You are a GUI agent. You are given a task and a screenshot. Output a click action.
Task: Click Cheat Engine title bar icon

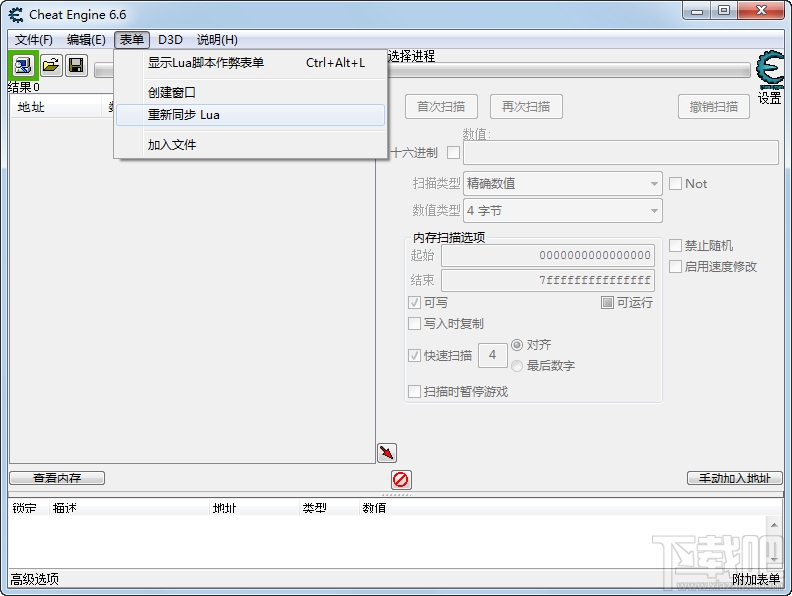coord(16,15)
